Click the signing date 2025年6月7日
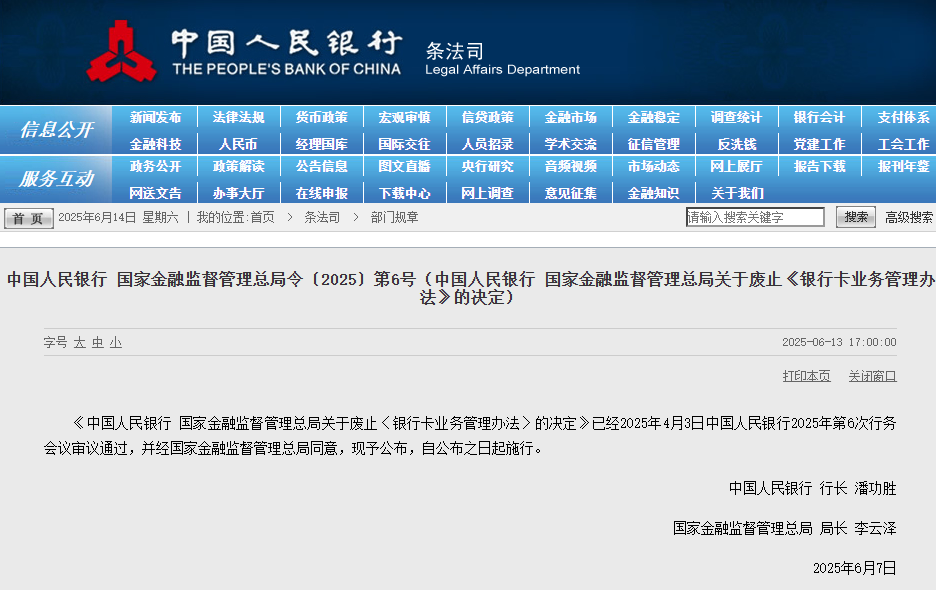Screen dimensions: 936x590 point(855,567)
